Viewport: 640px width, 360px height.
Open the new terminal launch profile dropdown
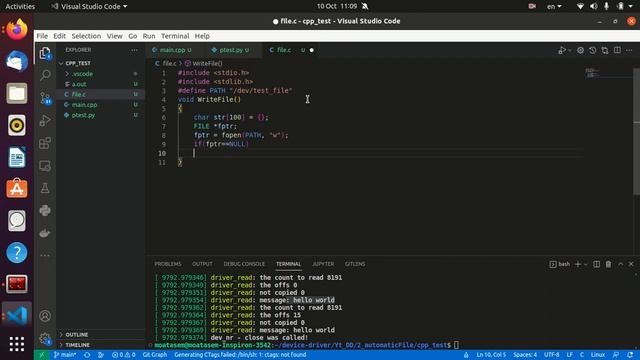(585, 264)
